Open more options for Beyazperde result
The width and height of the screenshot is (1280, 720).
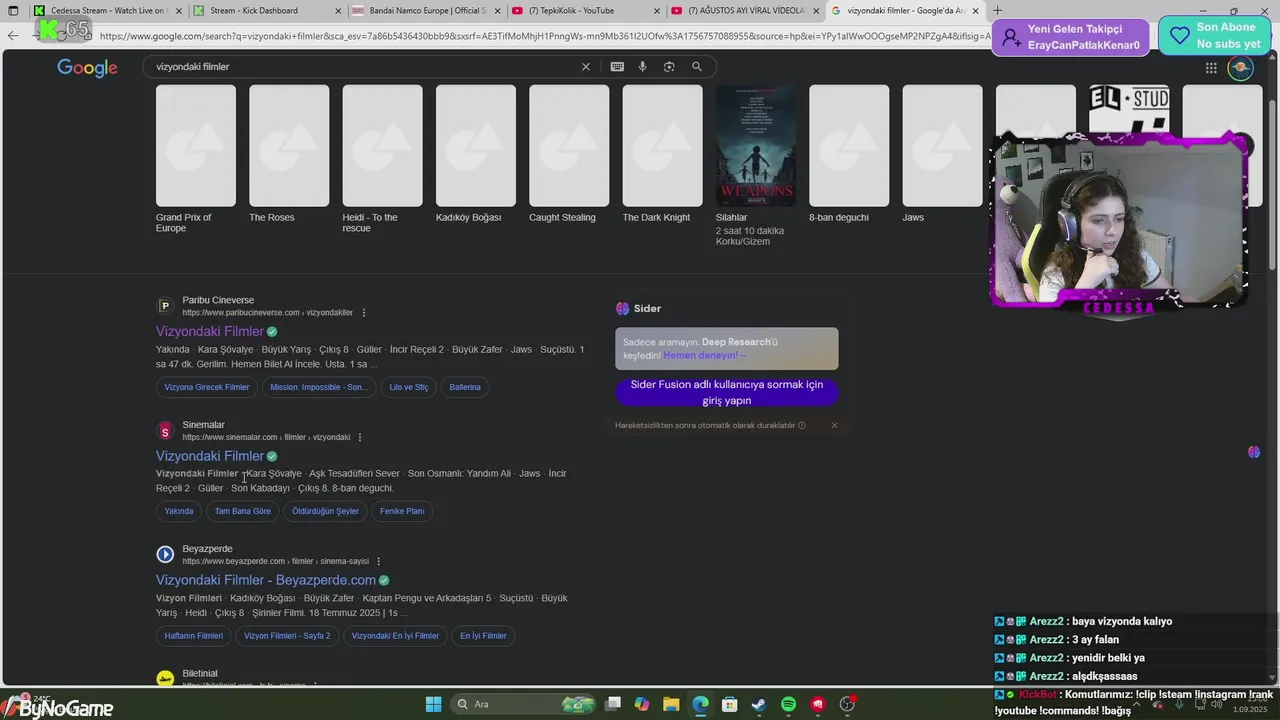(x=378, y=561)
